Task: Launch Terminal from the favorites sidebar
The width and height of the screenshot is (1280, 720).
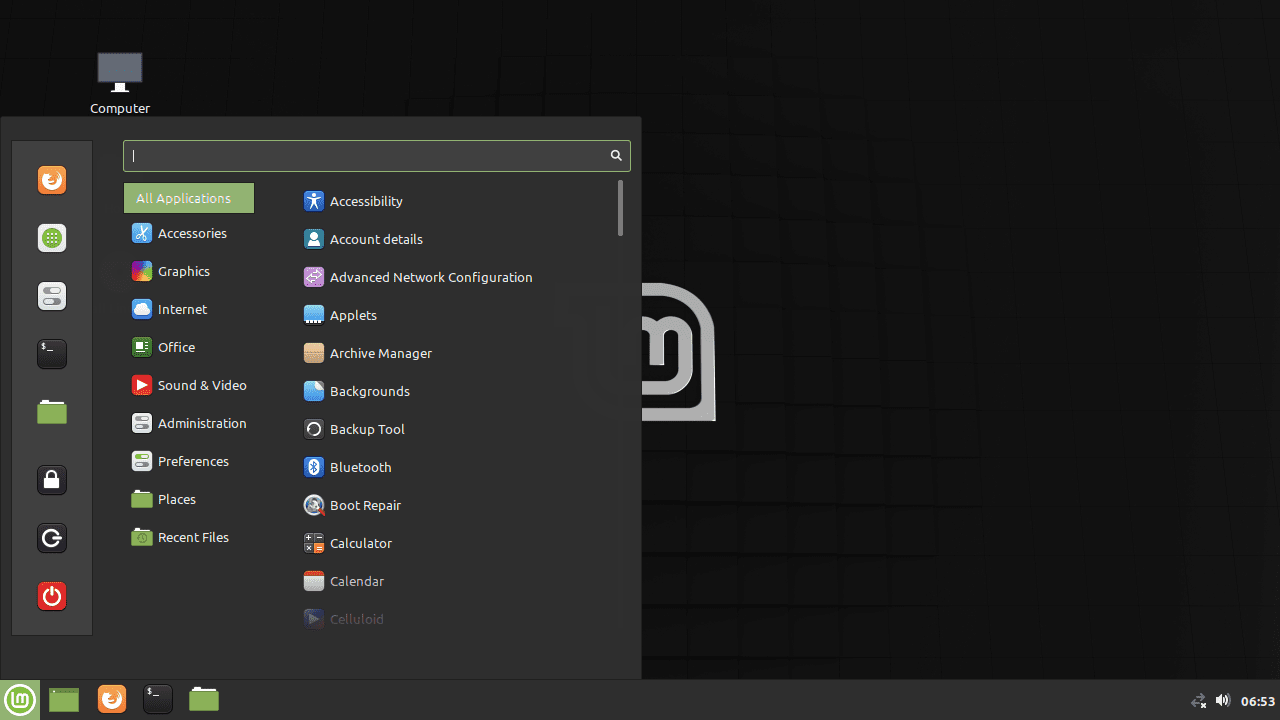Action: click(52, 353)
